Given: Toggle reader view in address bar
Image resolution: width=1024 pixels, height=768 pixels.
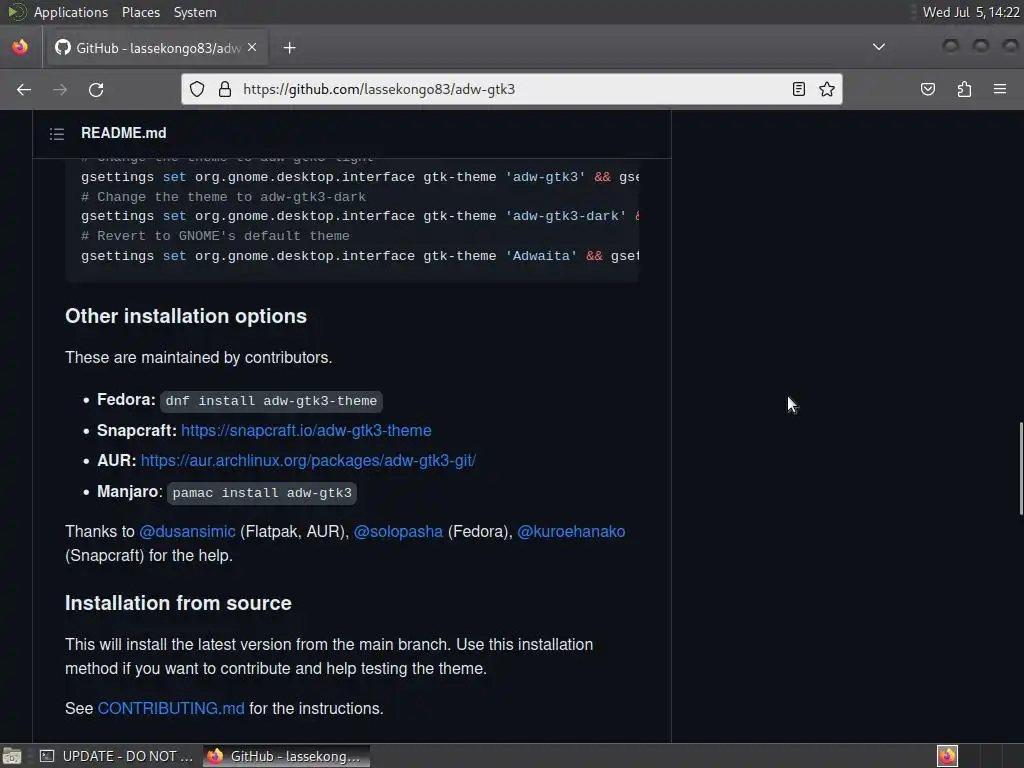Looking at the screenshot, I should 799,89.
